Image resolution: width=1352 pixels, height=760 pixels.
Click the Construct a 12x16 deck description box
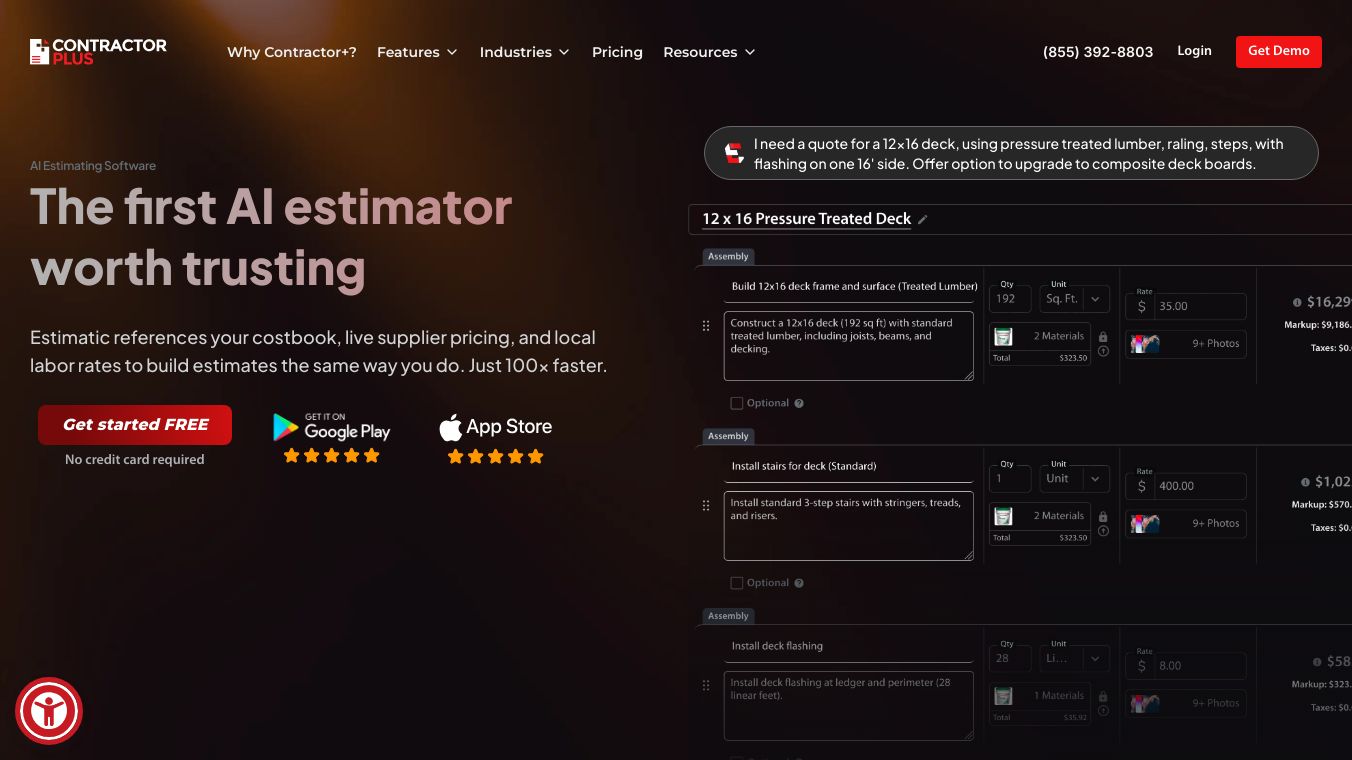click(849, 346)
